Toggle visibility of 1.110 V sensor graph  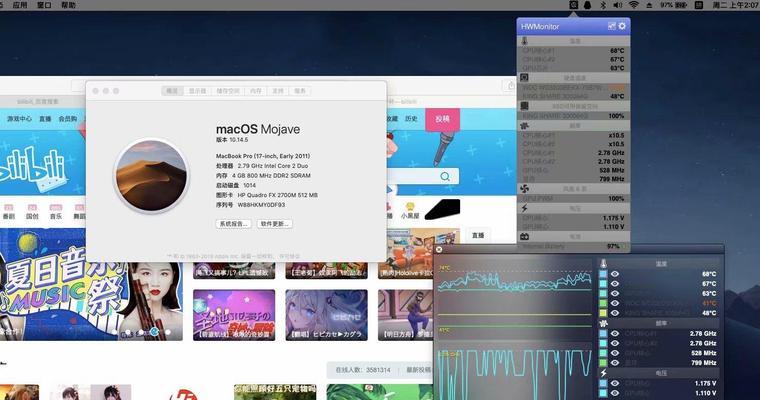(615, 393)
